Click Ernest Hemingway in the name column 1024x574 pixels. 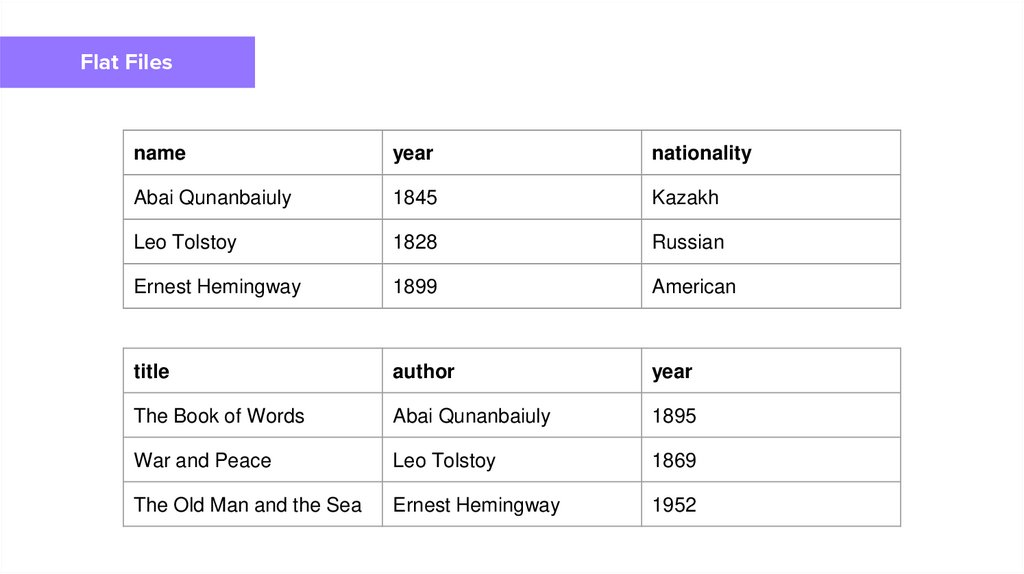(217, 286)
